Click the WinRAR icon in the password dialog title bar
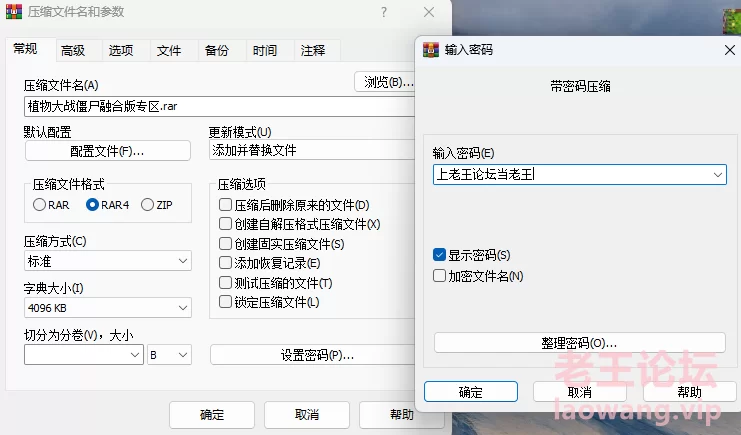The height and width of the screenshot is (435, 741). (431, 50)
